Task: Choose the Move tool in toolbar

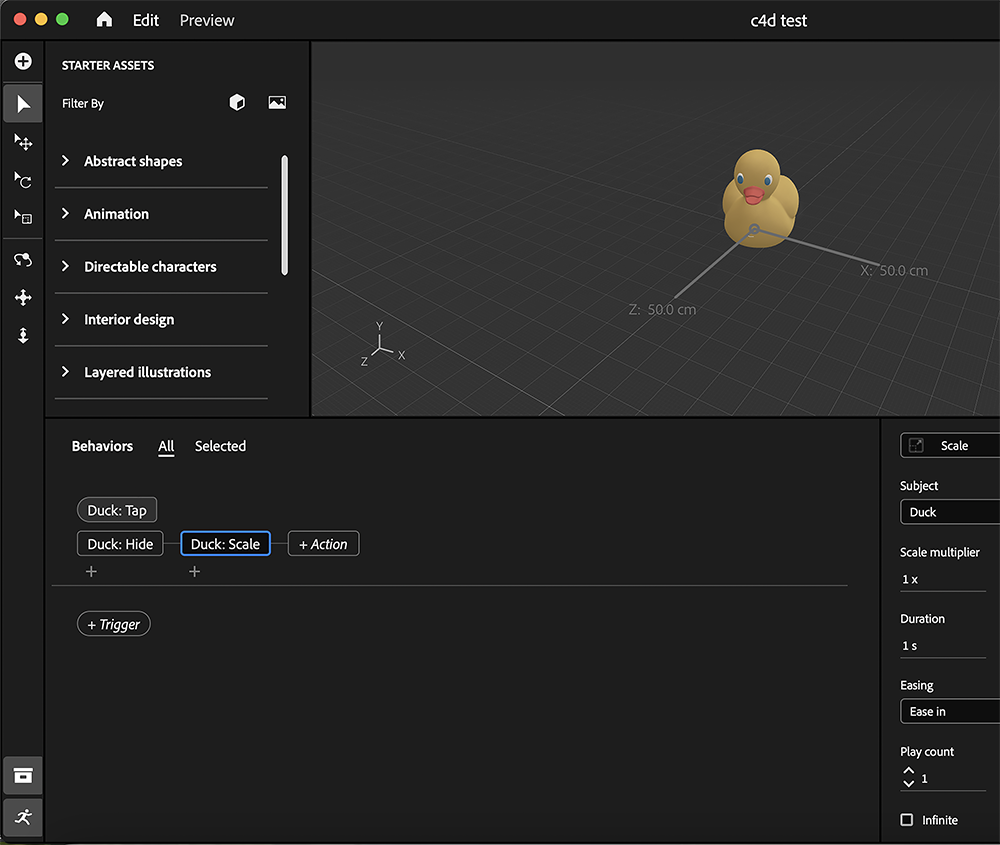Action: [22, 143]
